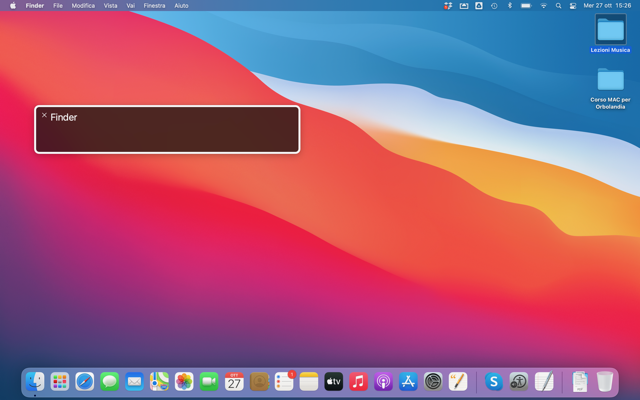The image size is (640, 400).
Task: Open the Notes app in the Dock
Action: [309, 382]
